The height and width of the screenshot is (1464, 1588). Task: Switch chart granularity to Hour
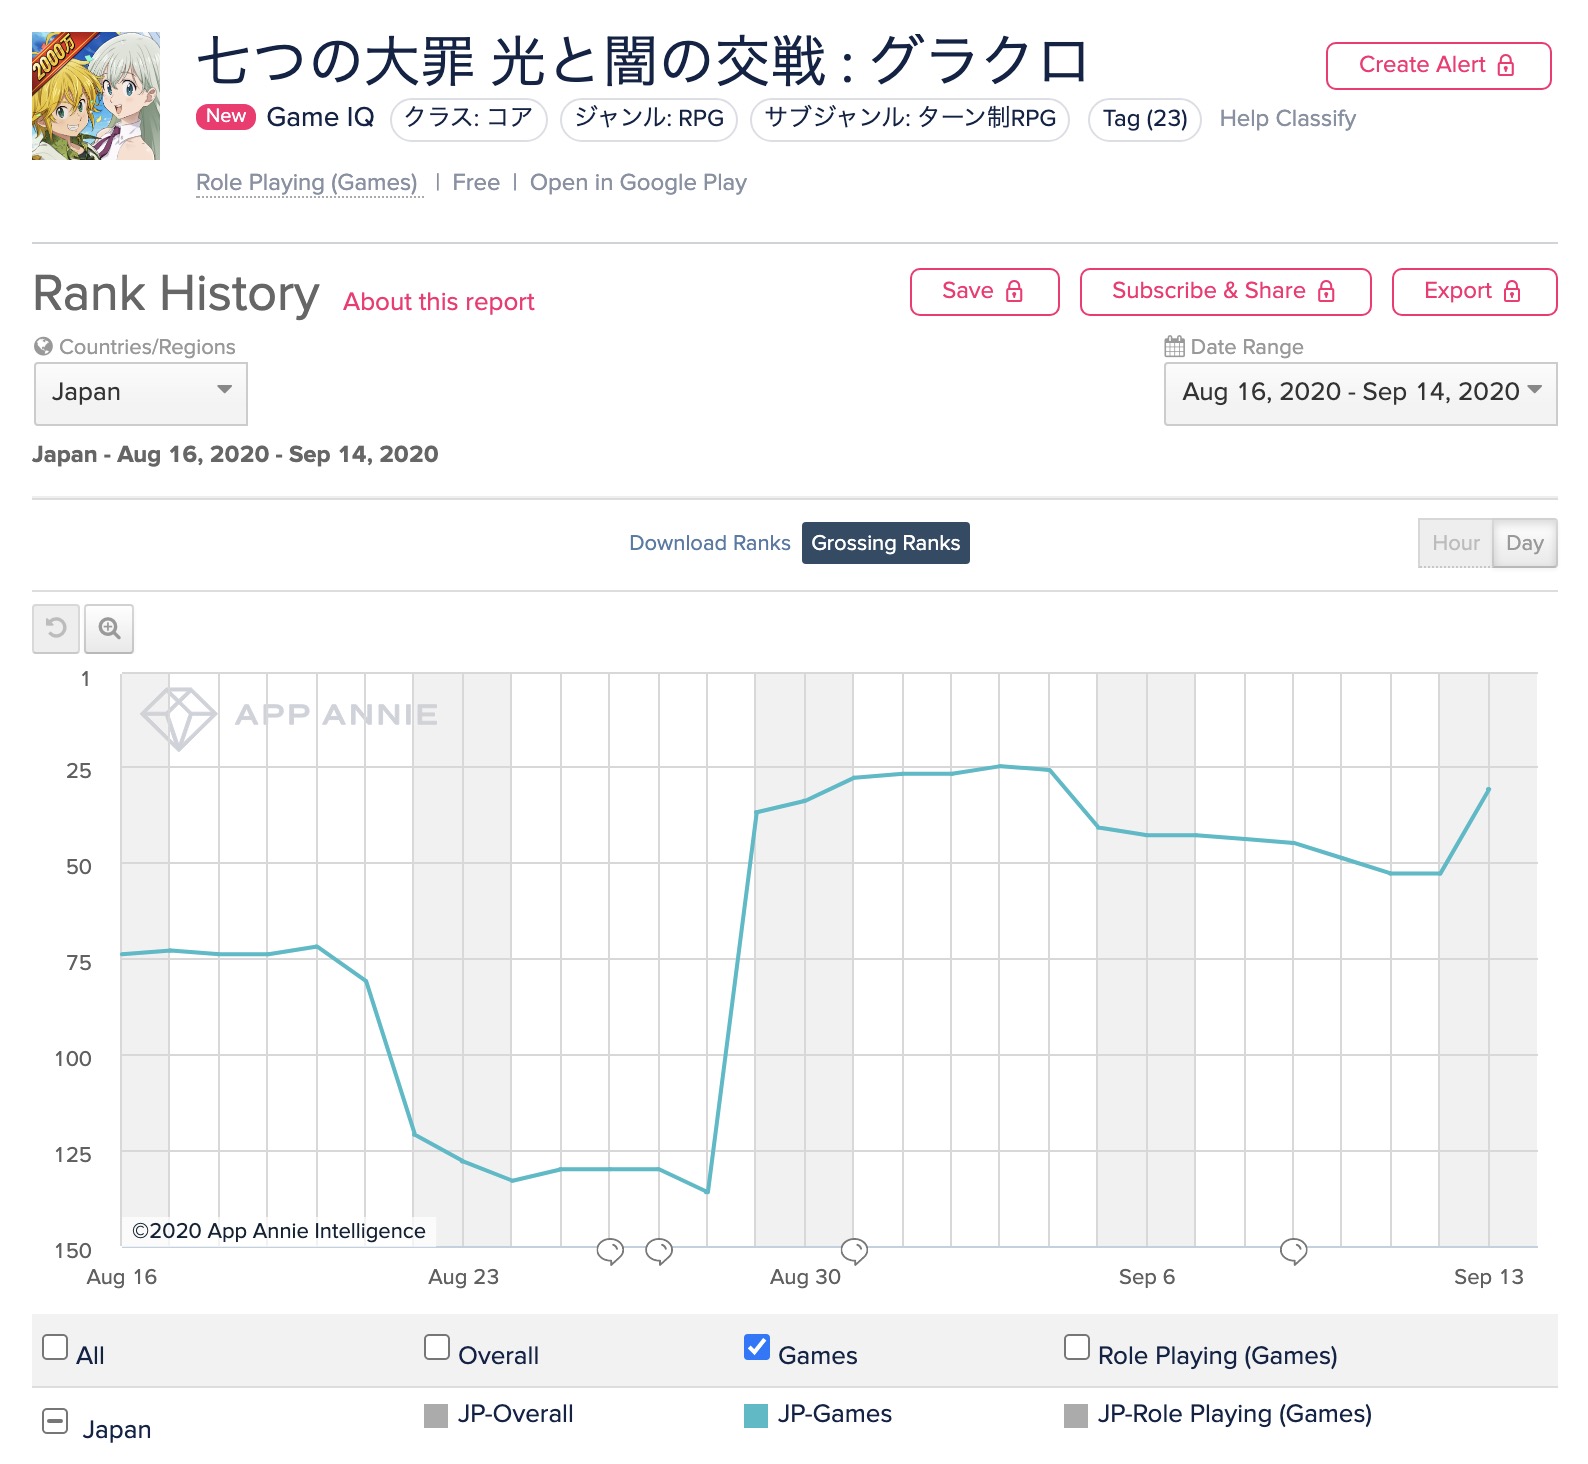coord(1456,543)
